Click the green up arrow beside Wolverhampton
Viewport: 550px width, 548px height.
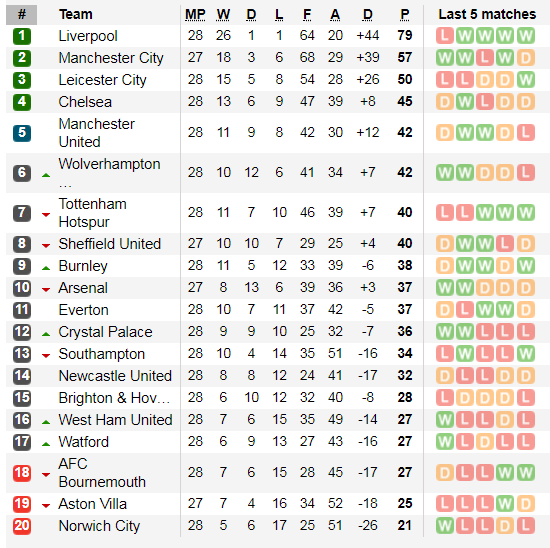pyautogui.click(x=46, y=175)
